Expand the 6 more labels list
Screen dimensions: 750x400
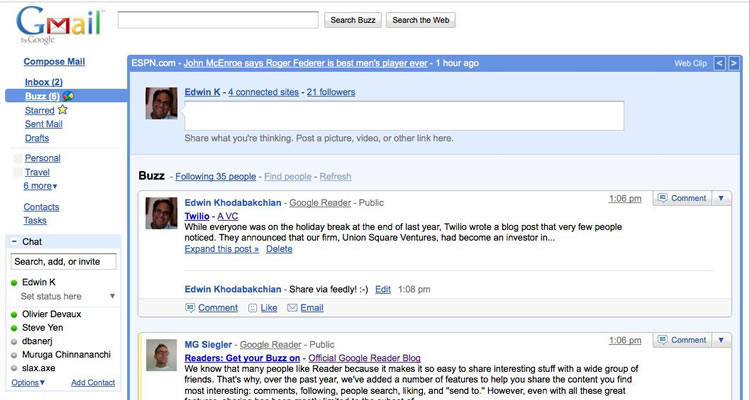pos(40,186)
